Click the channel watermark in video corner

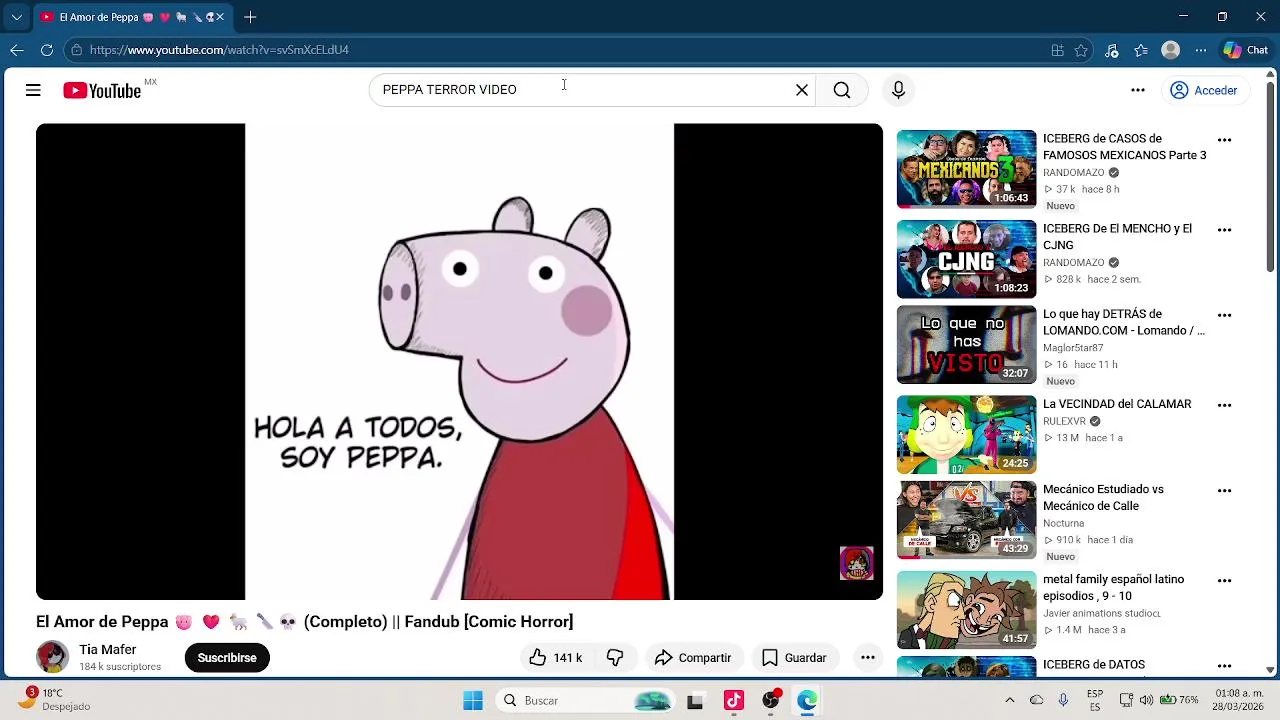[x=856, y=564]
